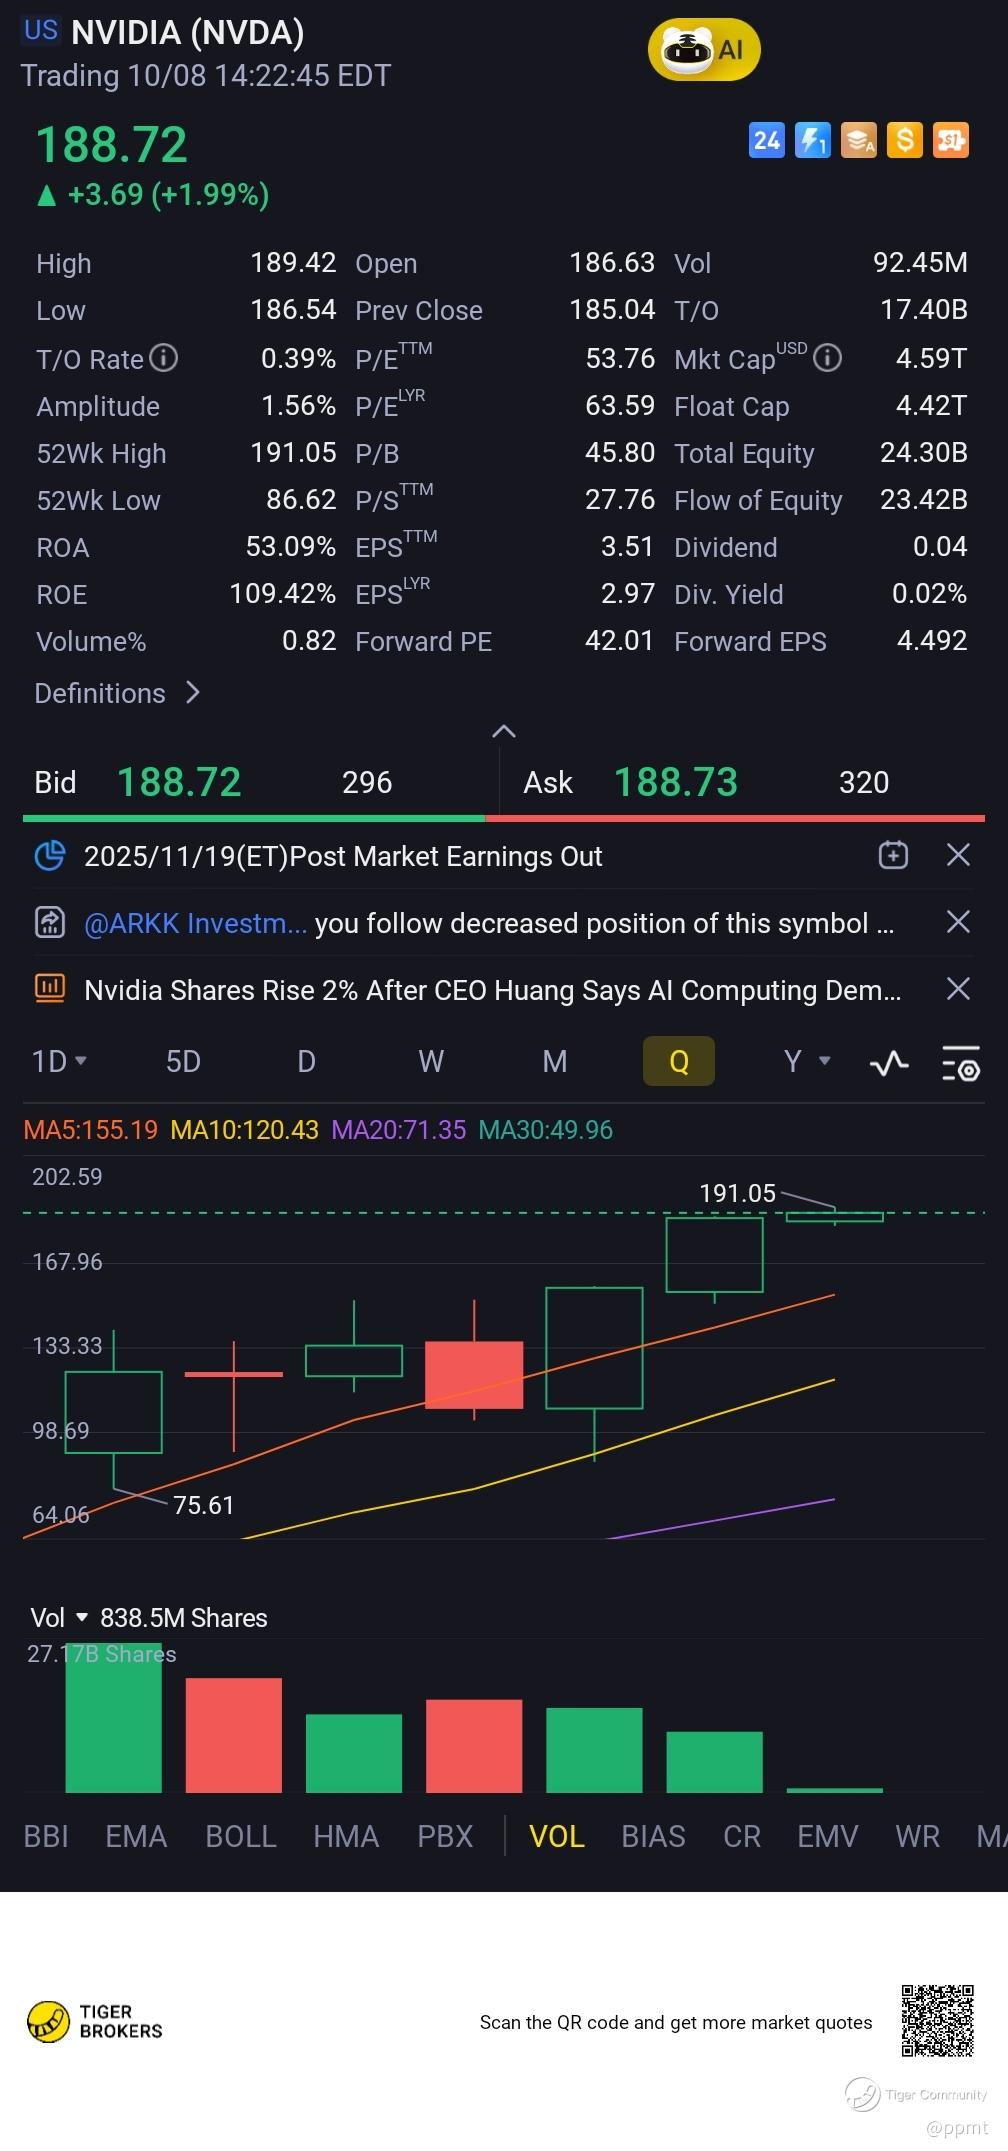Open the Vol indicator dropdown
This screenshot has height=2151, width=1008.
tap(60, 1618)
